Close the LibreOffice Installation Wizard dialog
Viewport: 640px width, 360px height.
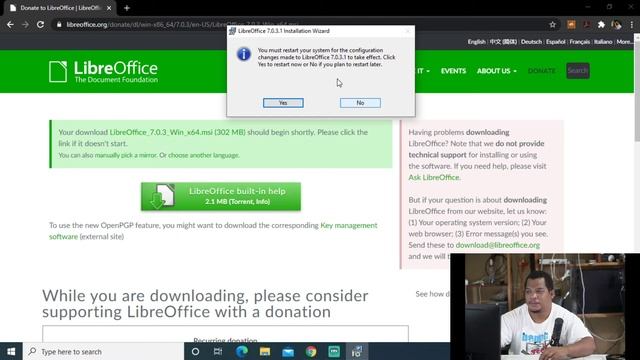tap(408, 31)
